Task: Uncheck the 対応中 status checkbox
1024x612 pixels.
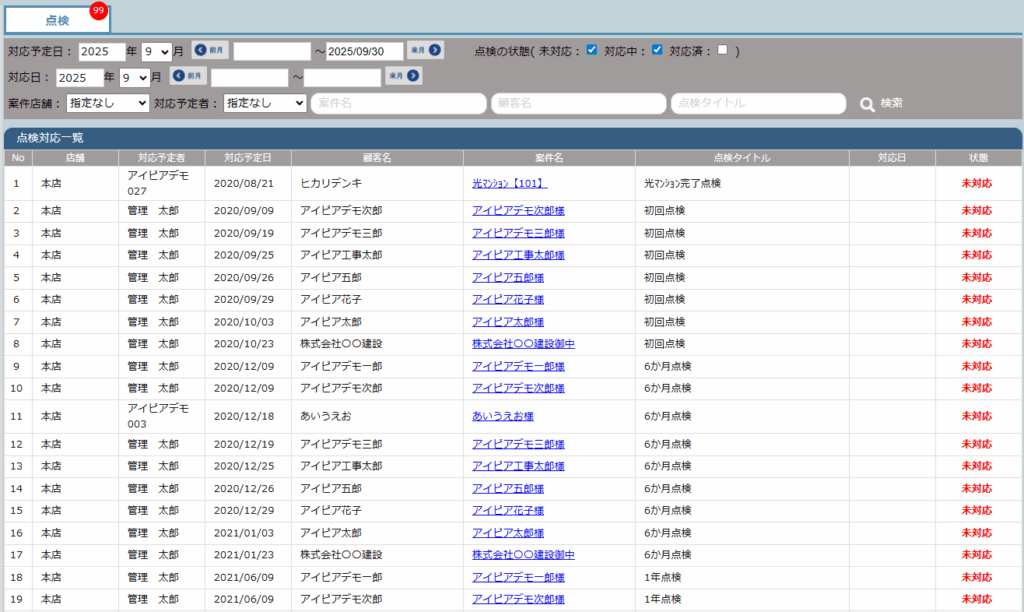Action: [657, 50]
